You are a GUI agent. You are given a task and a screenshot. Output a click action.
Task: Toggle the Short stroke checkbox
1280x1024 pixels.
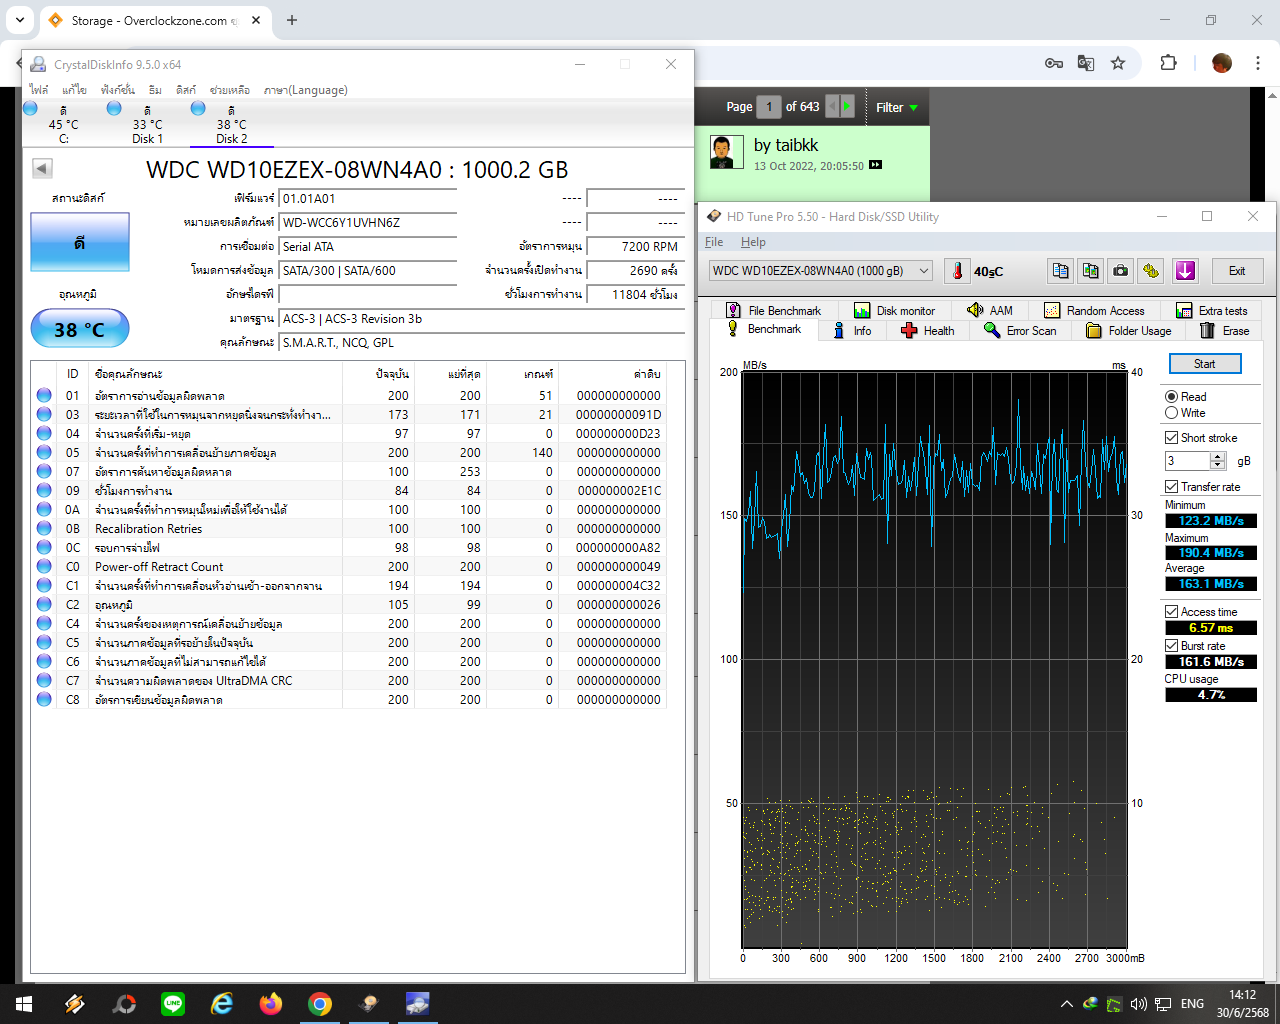[x=1171, y=438]
